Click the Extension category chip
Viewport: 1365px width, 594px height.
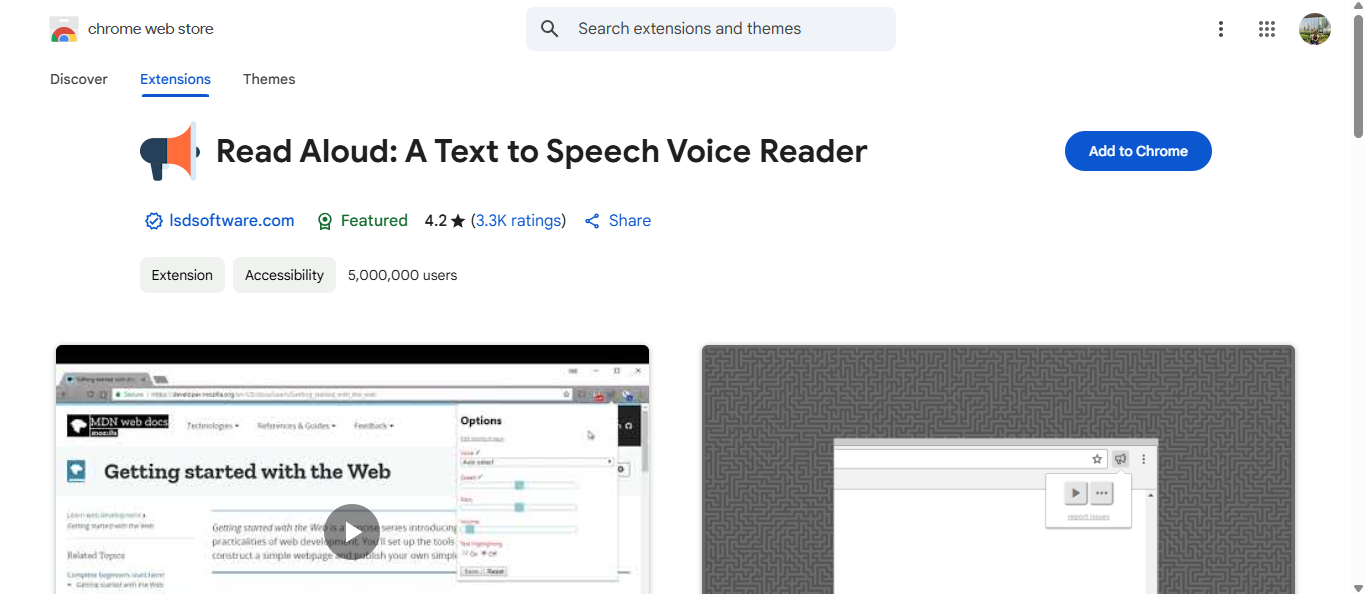pyautogui.click(x=182, y=274)
